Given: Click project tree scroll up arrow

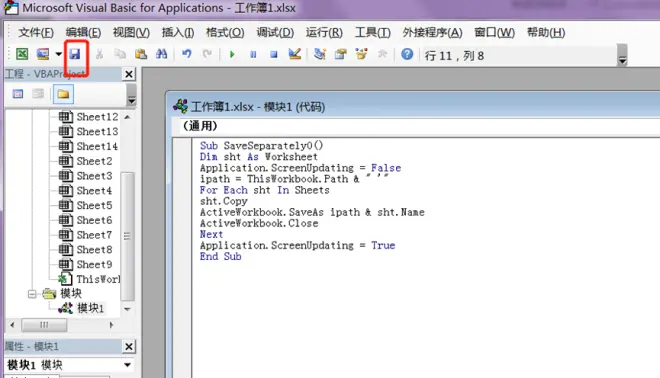Looking at the screenshot, I should click(x=128, y=117).
